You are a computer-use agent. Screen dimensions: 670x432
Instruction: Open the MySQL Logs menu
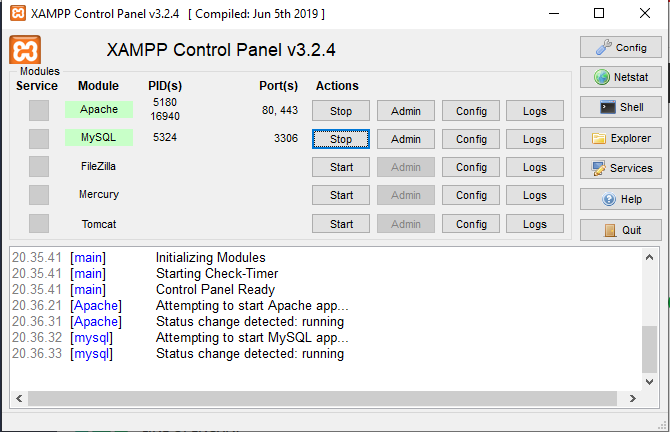[x=535, y=139]
